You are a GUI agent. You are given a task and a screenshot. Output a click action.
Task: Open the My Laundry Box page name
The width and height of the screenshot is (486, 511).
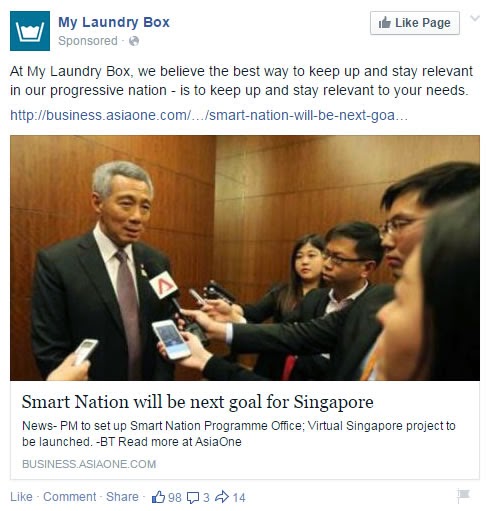tap(114, 22)
